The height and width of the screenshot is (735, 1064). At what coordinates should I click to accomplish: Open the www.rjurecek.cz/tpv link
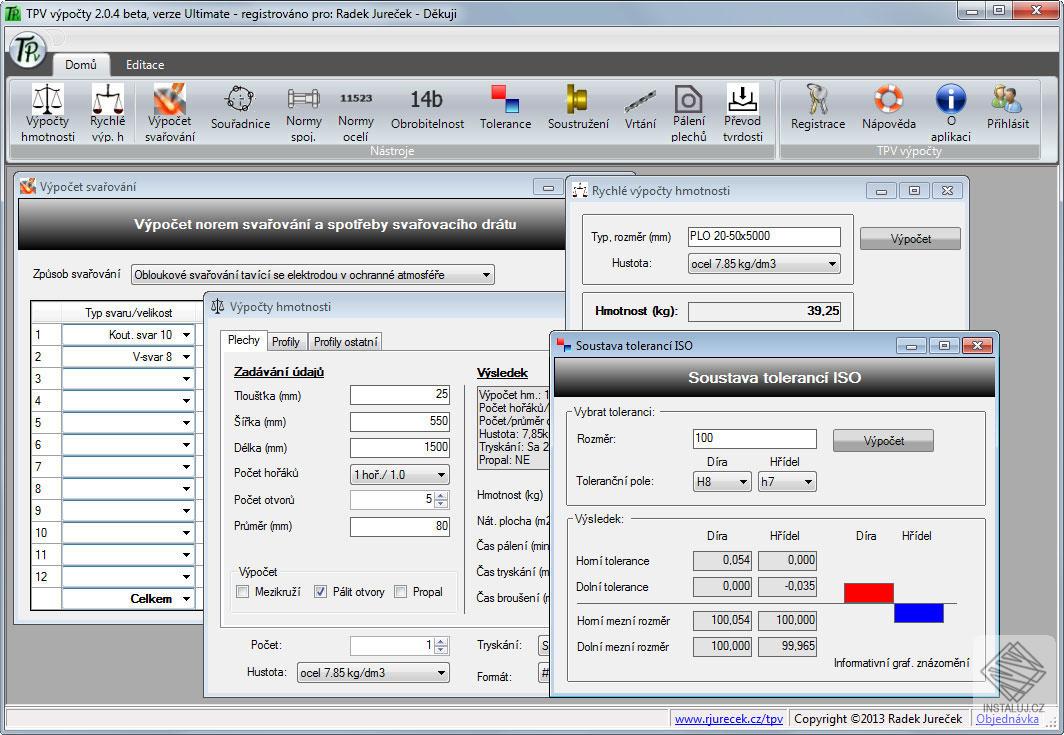(728, 719)
